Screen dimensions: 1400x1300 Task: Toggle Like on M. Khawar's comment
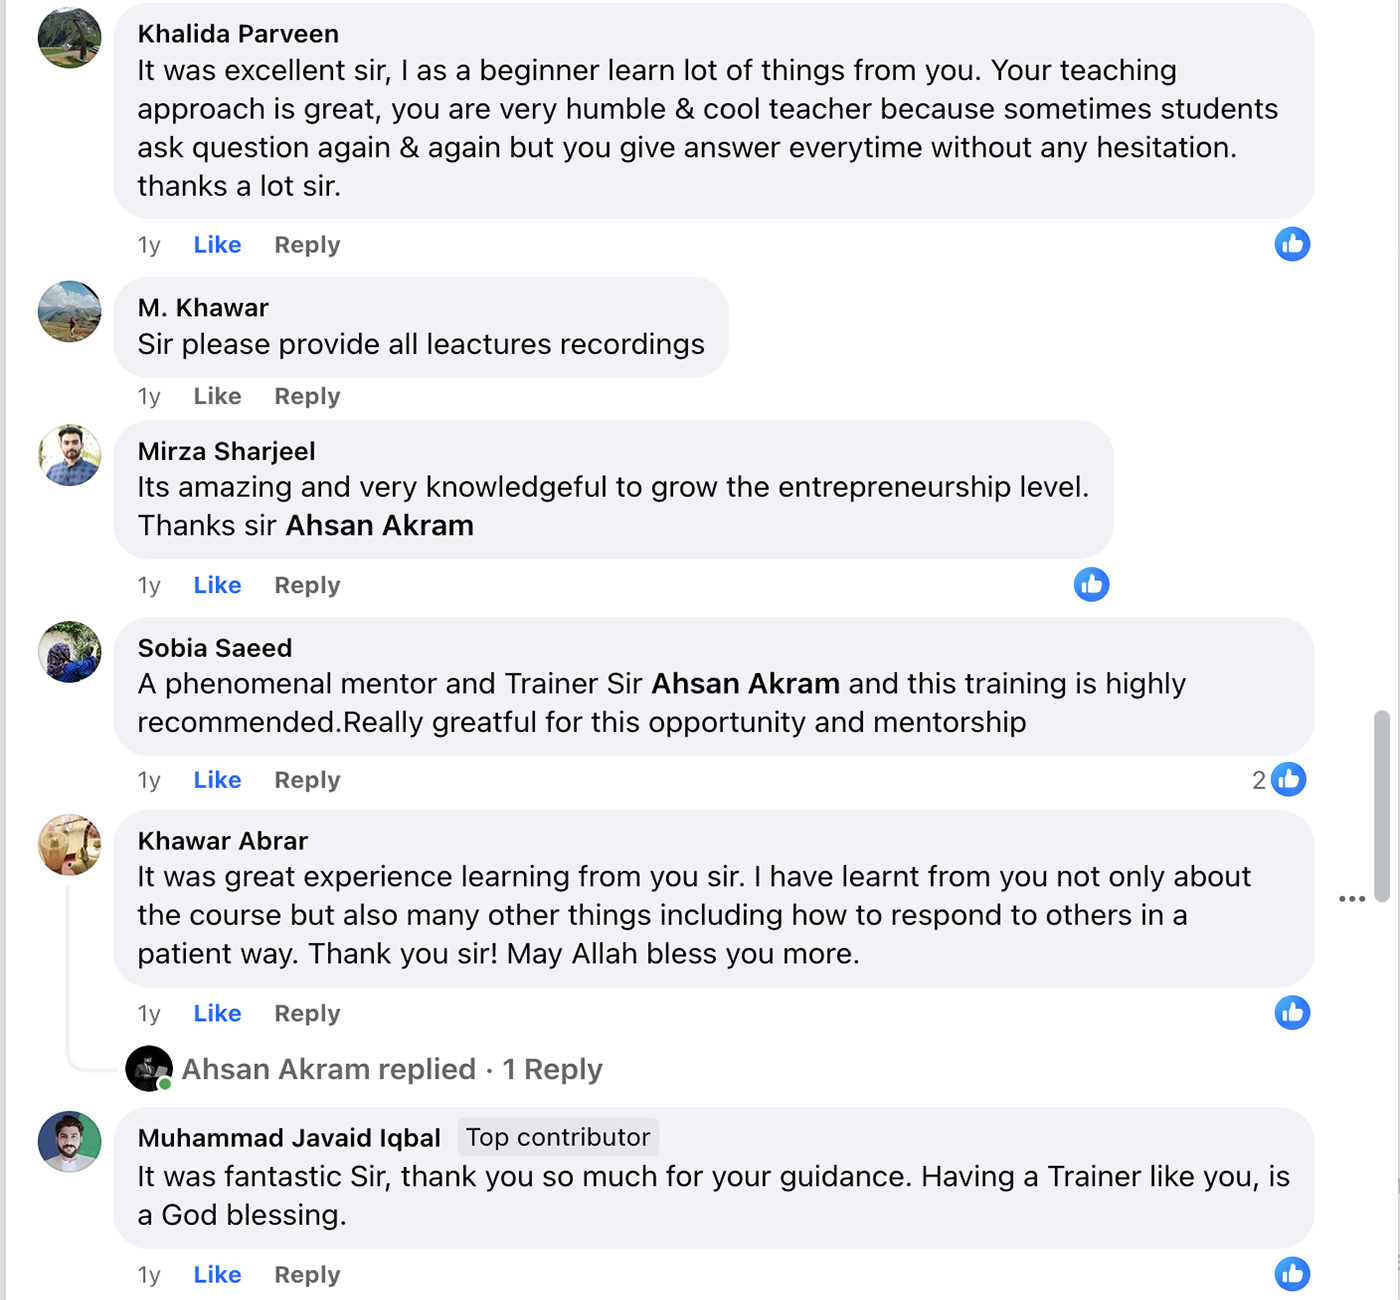click(217, 396)
